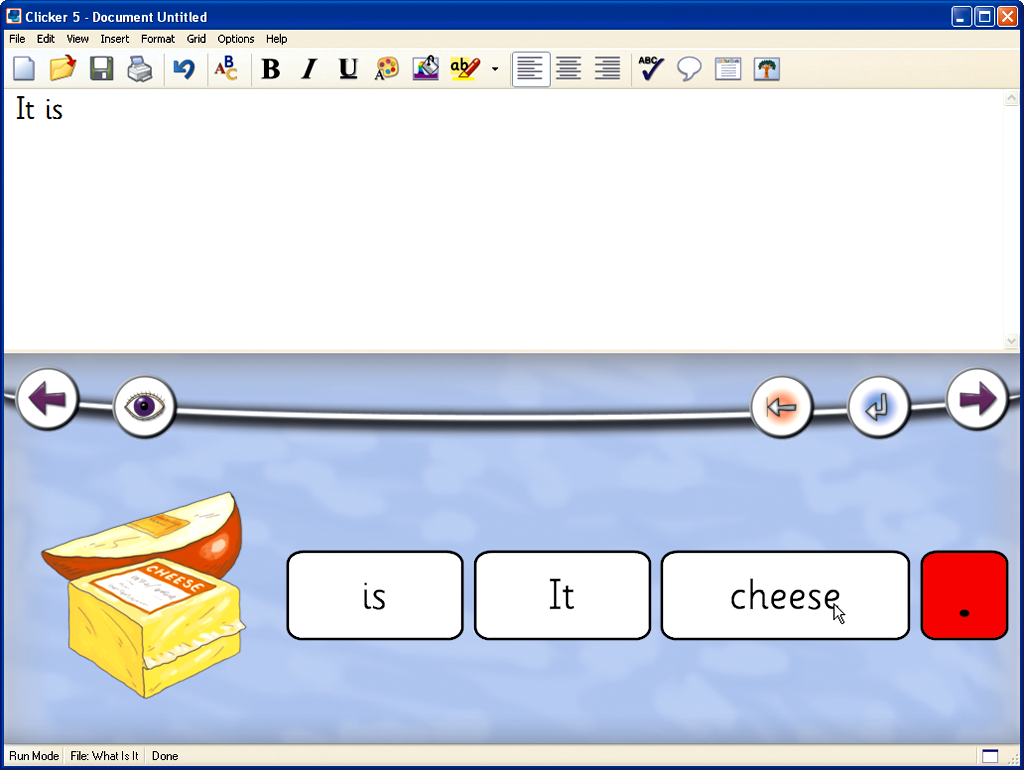
Task: Click inside the document text area
Action: [x=503, y=220]
